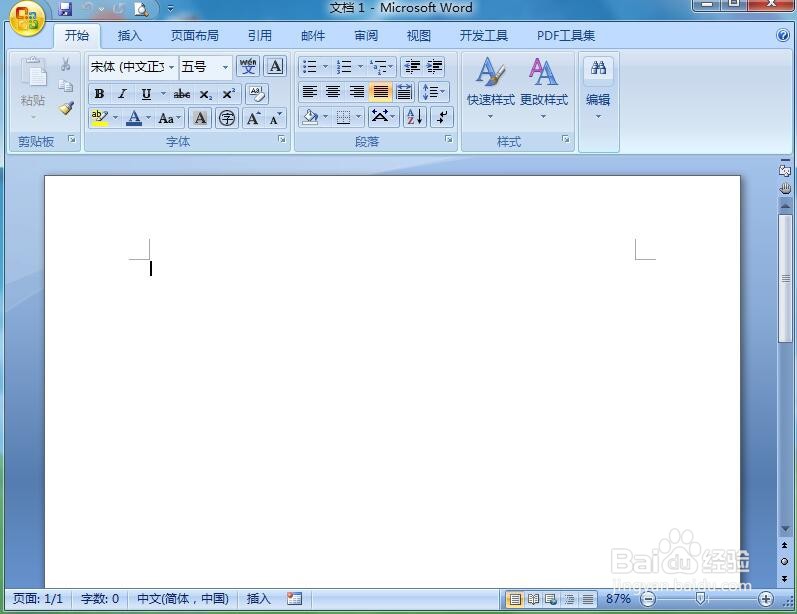The width and height of the screenshot is (797, 614).
Task: Open Print Preview from Quick Access toolbar
Action: coord(141,9)
